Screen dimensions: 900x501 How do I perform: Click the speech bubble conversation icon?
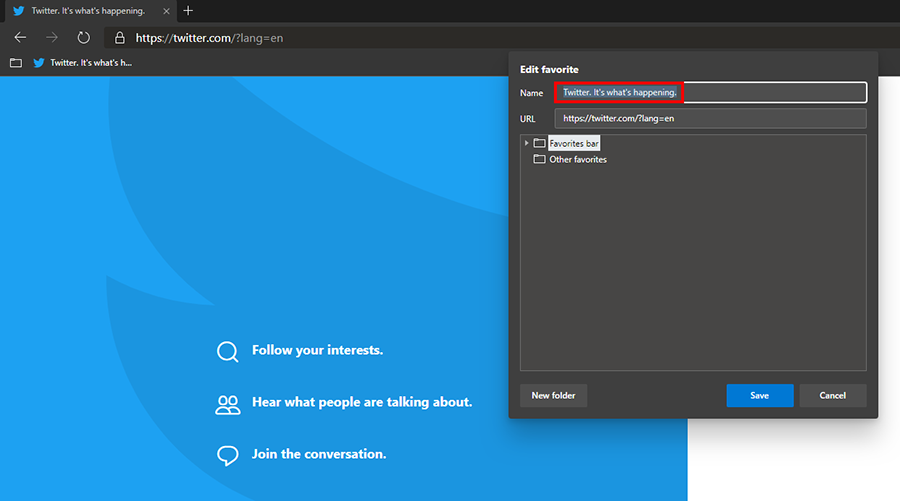point(228,456)
